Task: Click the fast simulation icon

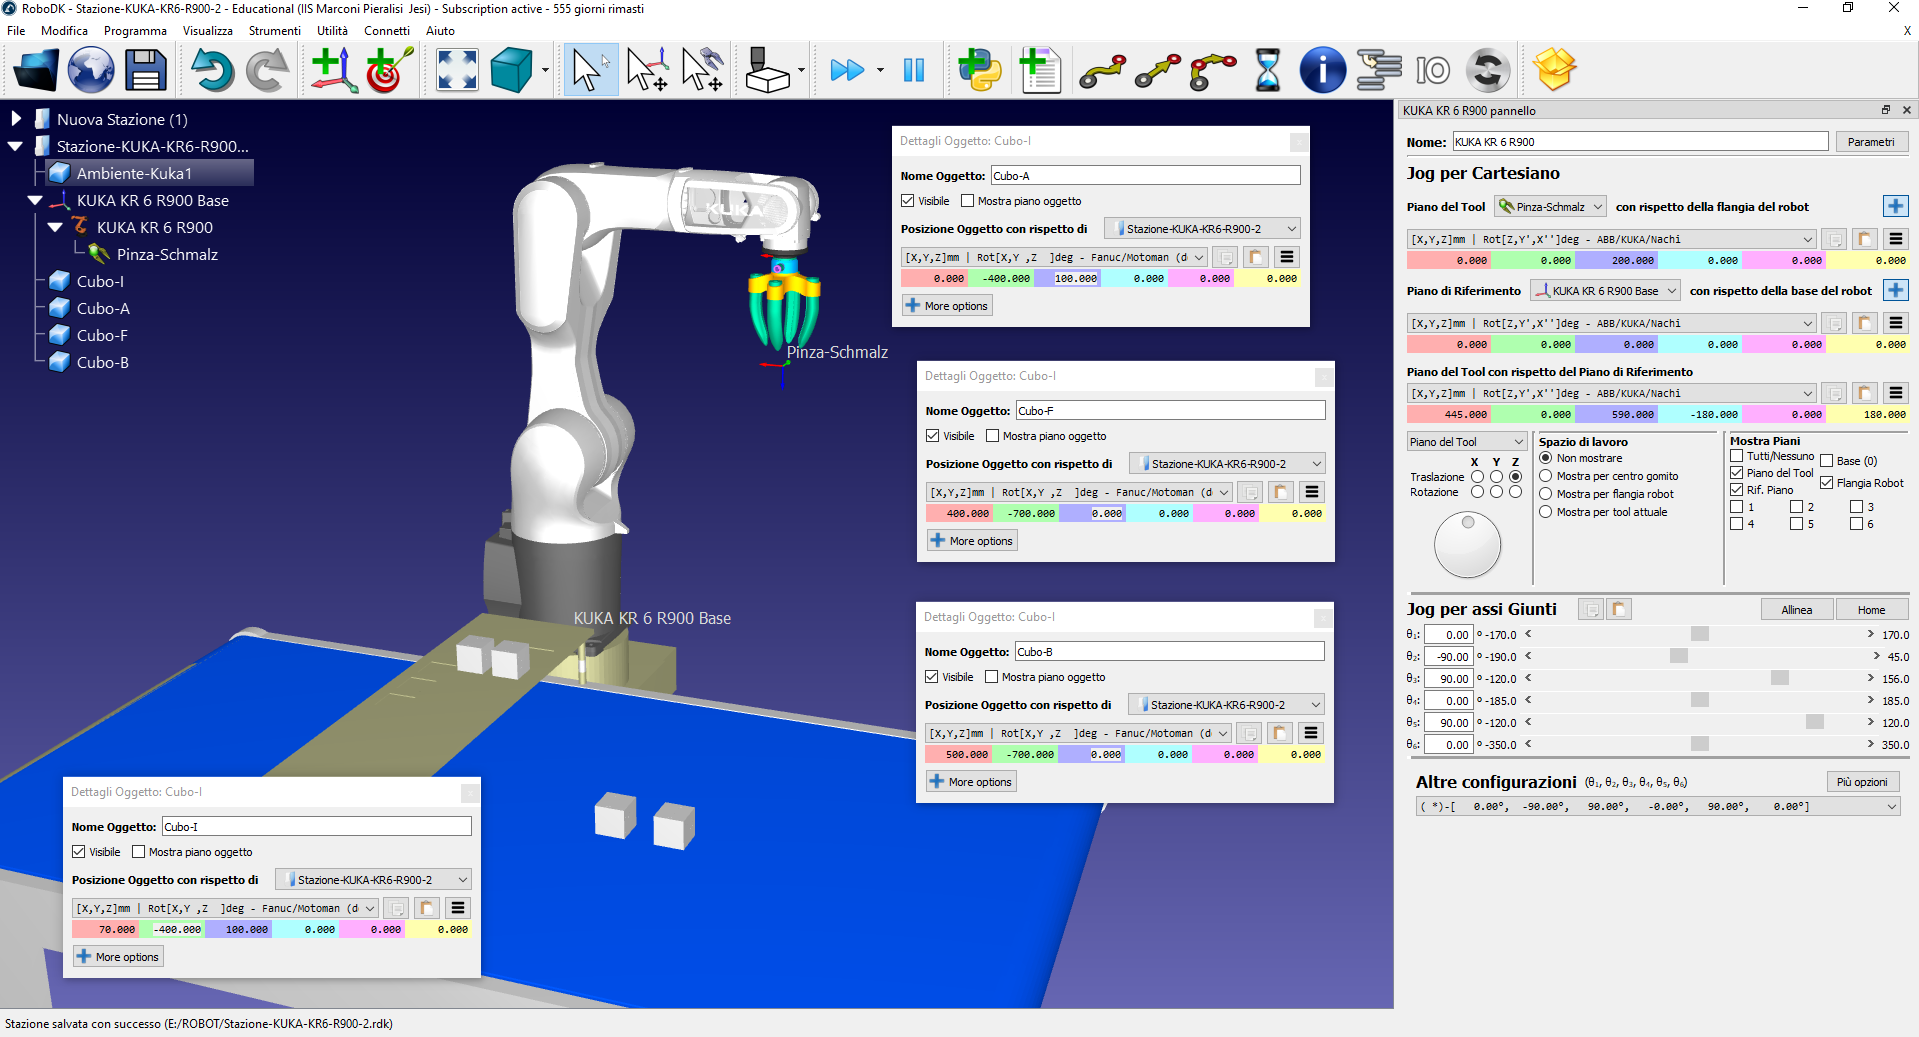Action: click(847, 70)
